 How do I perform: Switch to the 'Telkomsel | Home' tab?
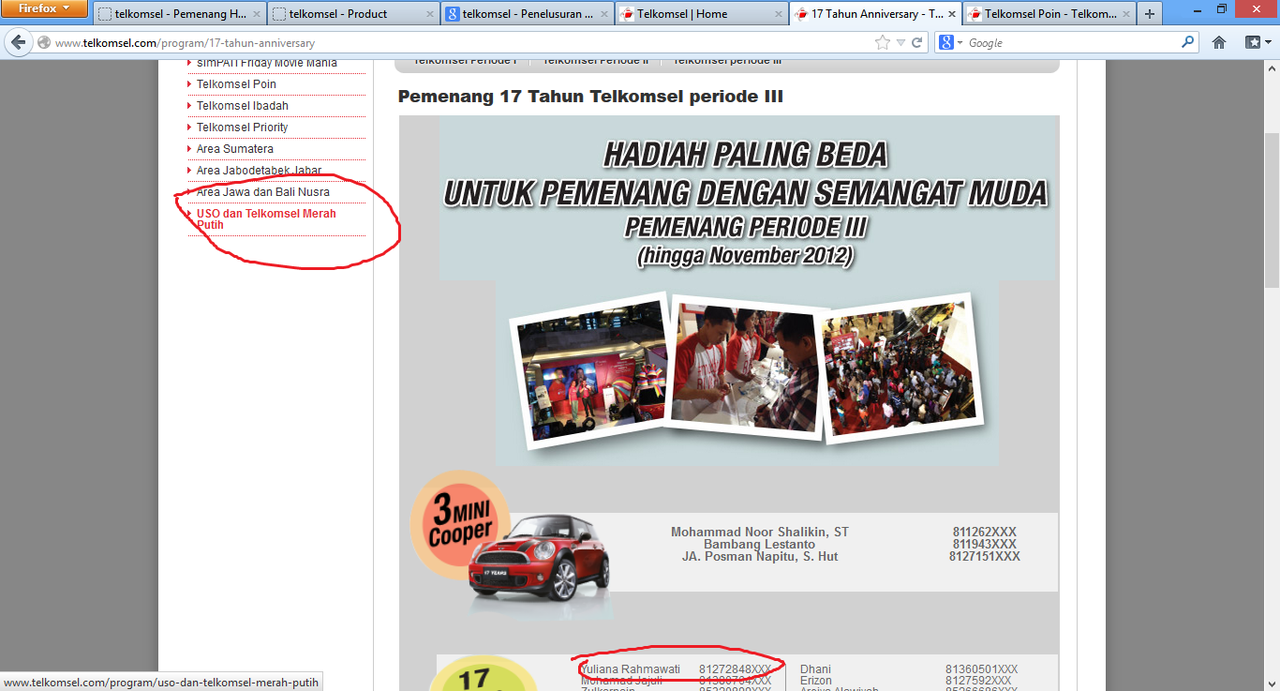[x=701, y=14]
